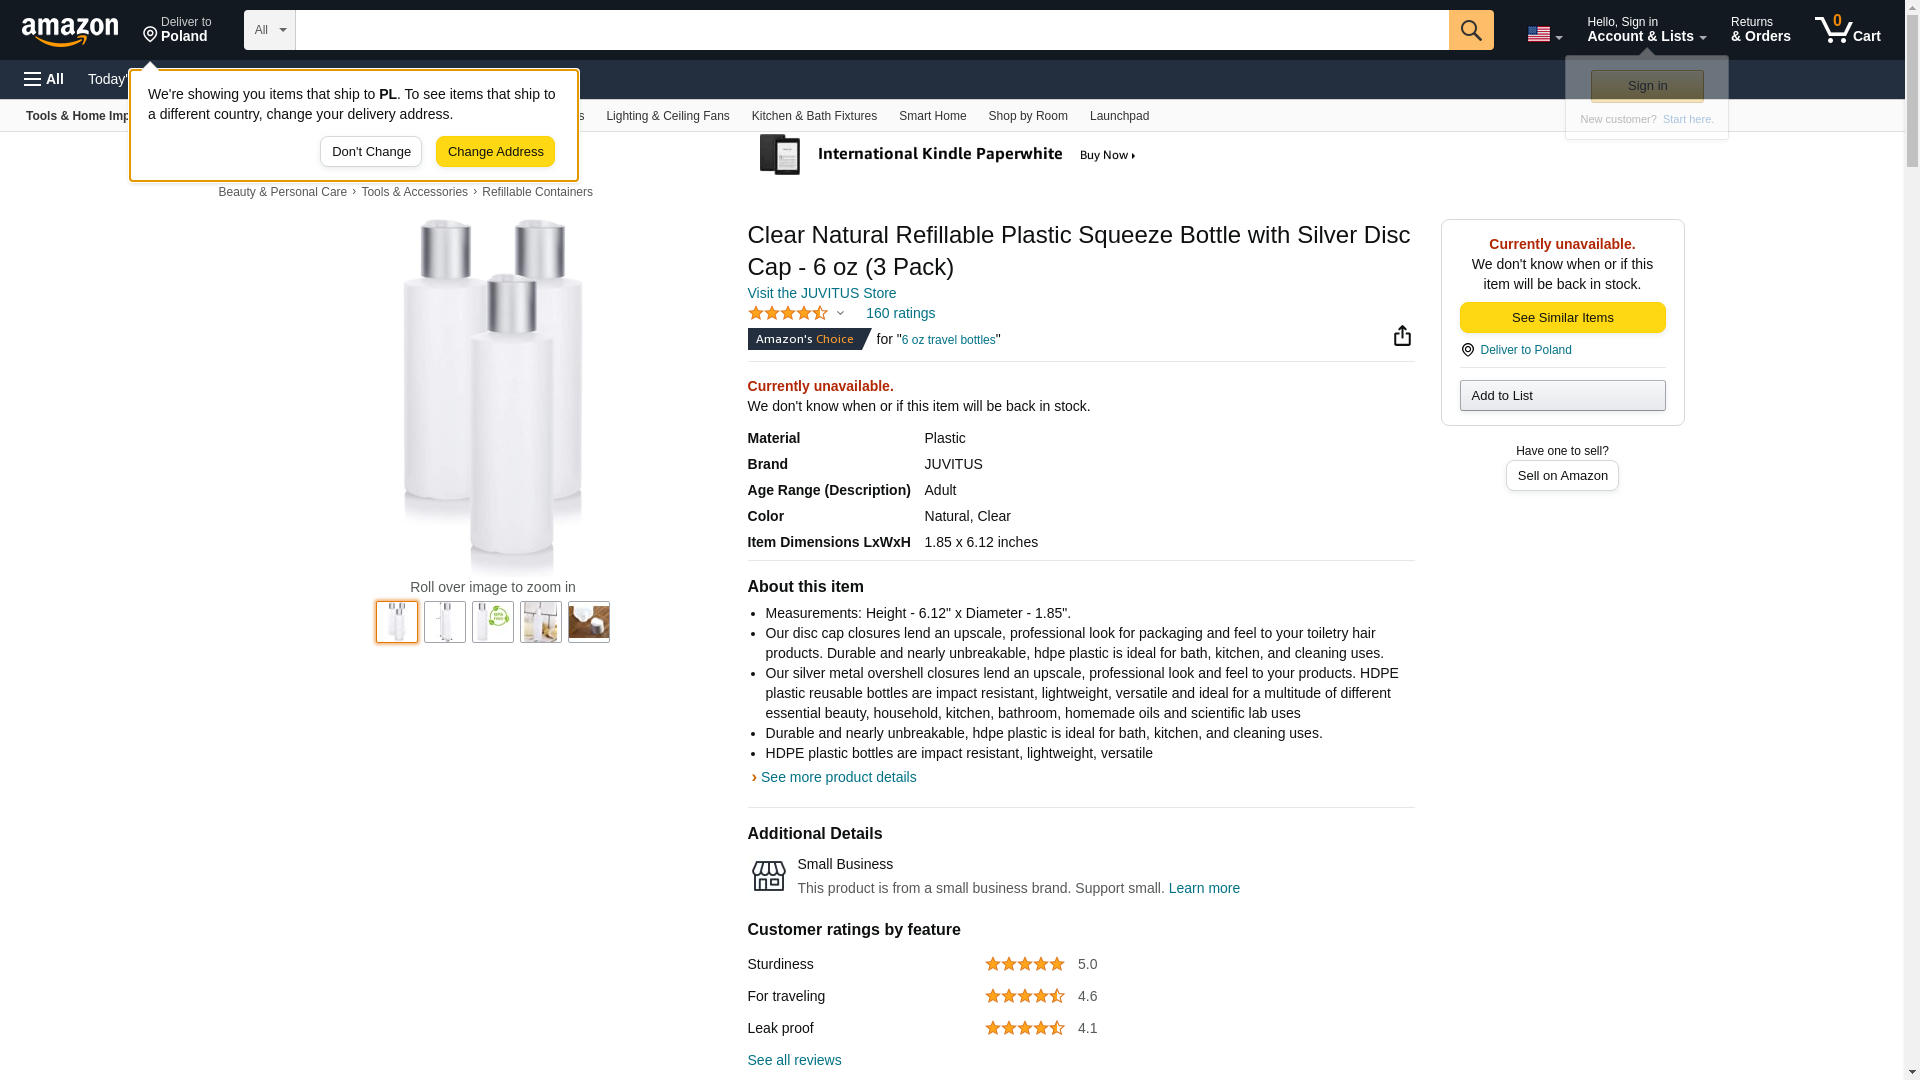Click the US flag language selector
The width and height of the screenshot is (1920, 1080).
pos(1544,34)
